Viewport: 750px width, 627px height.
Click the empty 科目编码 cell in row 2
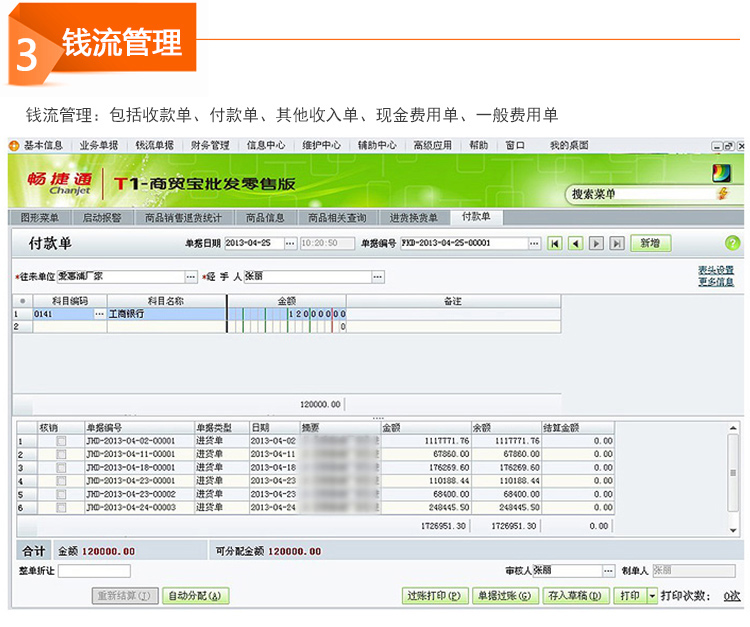(70, 327)
